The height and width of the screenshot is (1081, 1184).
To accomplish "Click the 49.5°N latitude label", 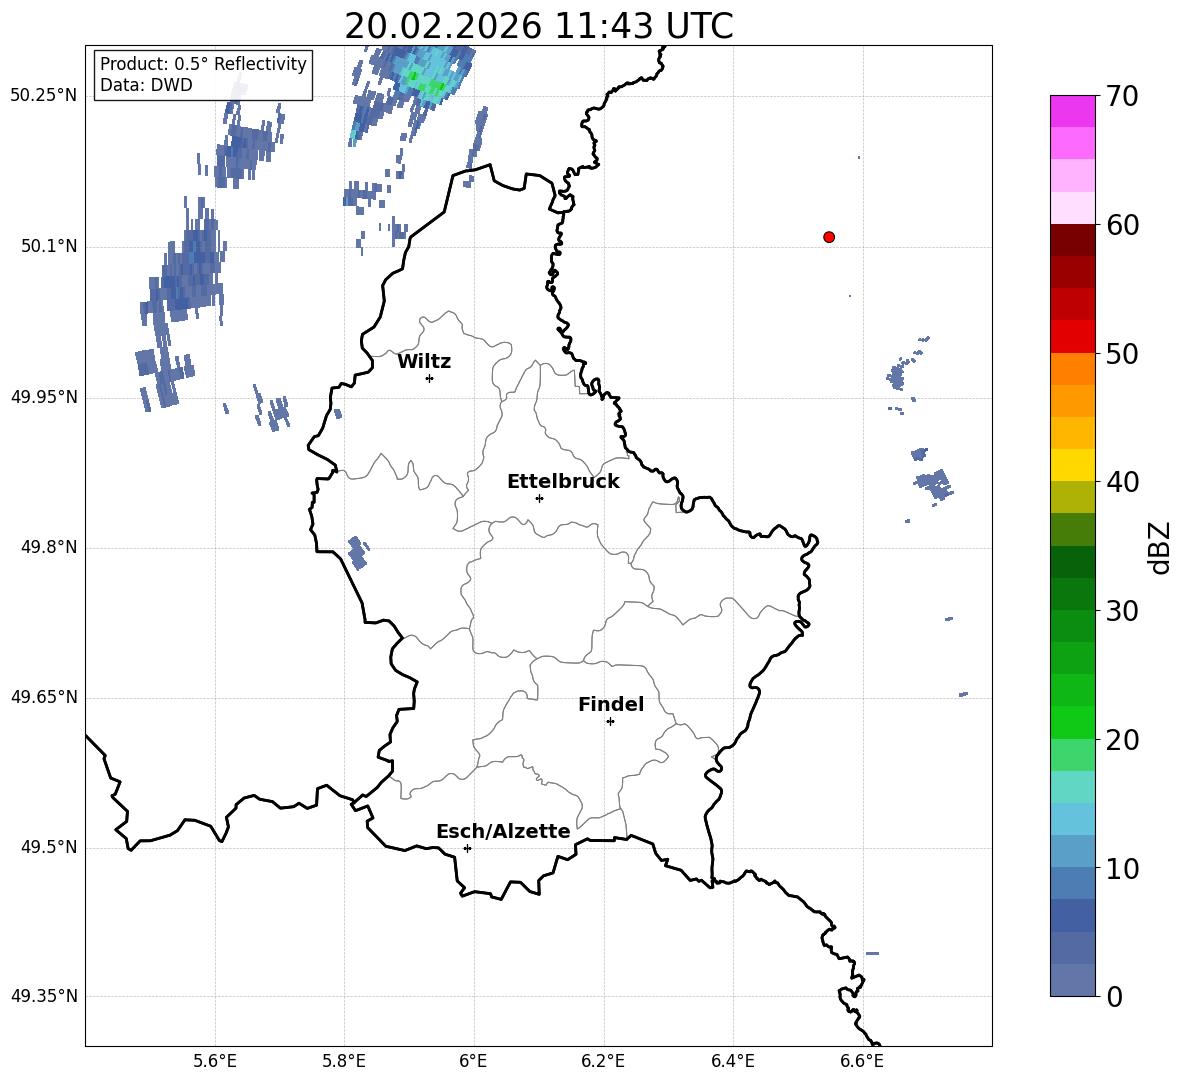I will coord(49,848).
